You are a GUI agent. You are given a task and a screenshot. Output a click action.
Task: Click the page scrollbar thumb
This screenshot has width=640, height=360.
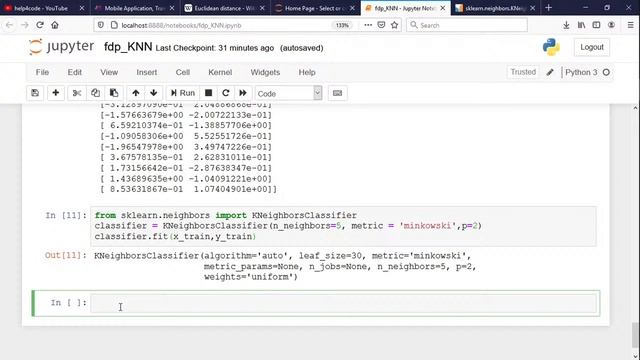pyautogui.click(x=636, y=335)
